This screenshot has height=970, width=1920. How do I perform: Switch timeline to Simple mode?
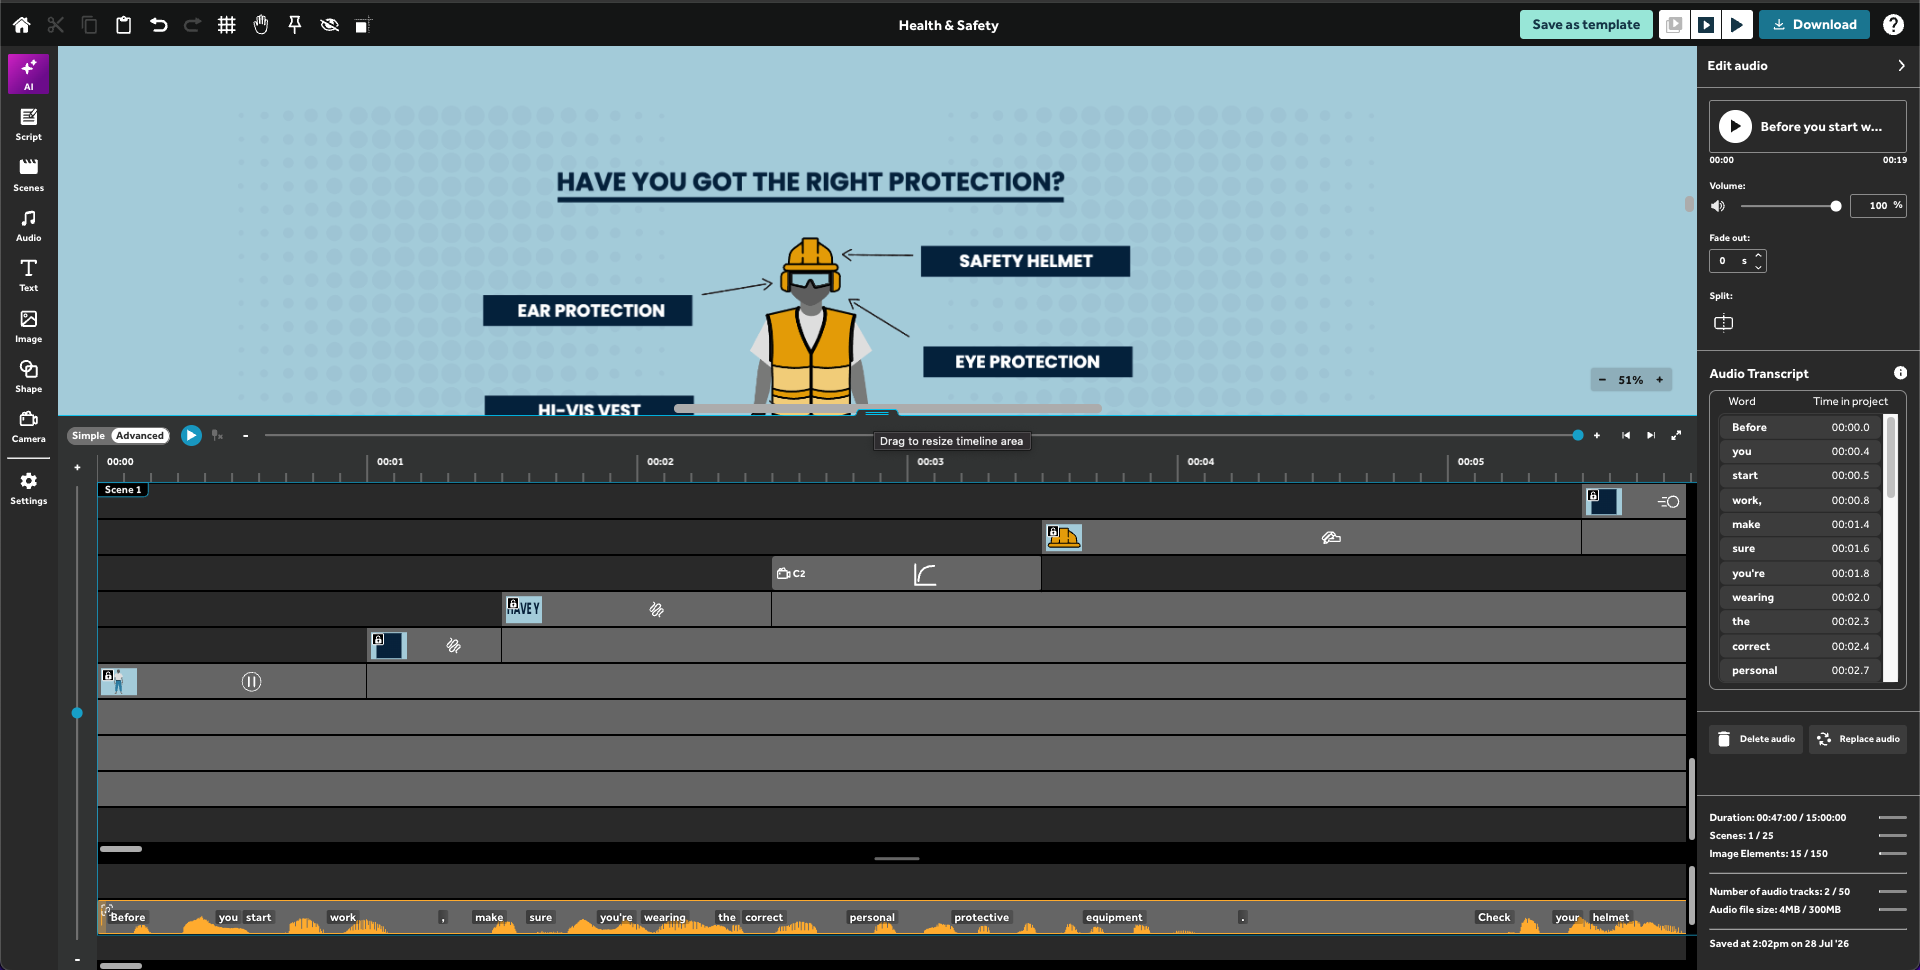click(x=88, y=436)
